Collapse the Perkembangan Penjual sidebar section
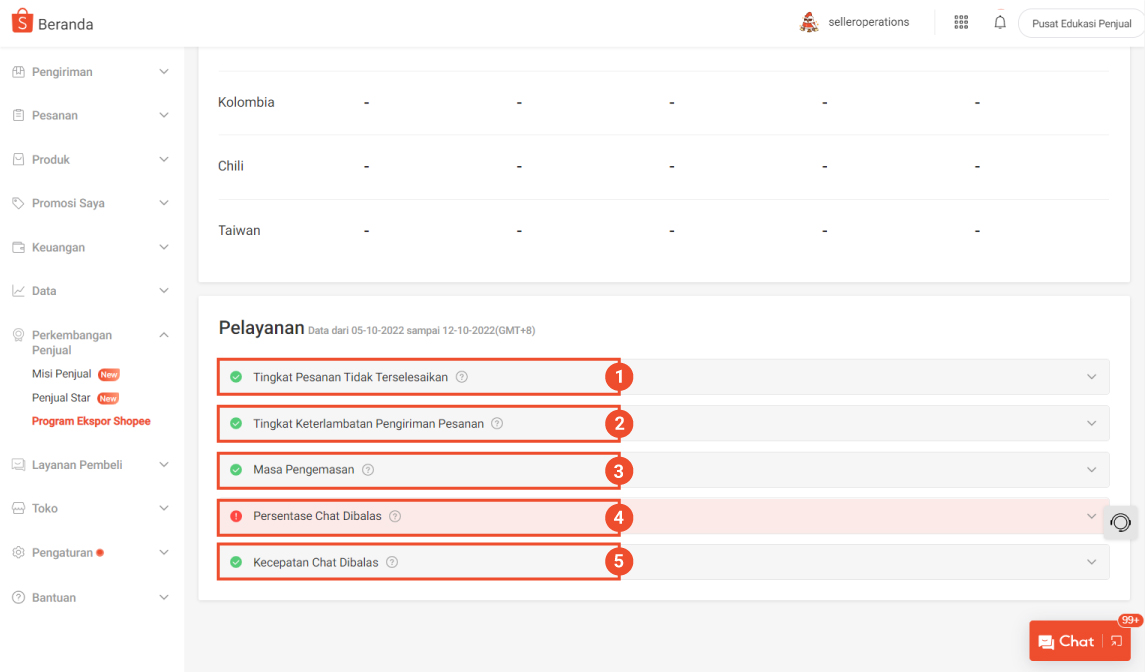This screenshot has height=672, width=1145. tap(163, 334)
